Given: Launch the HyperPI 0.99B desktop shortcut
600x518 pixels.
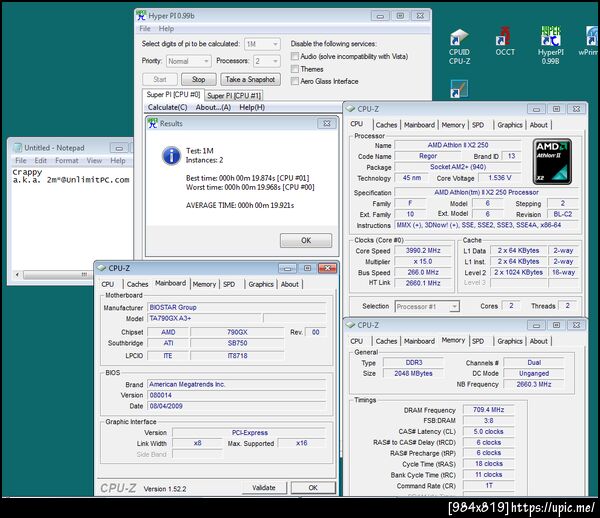Looking at the screenshot, I should coord(550,45).
